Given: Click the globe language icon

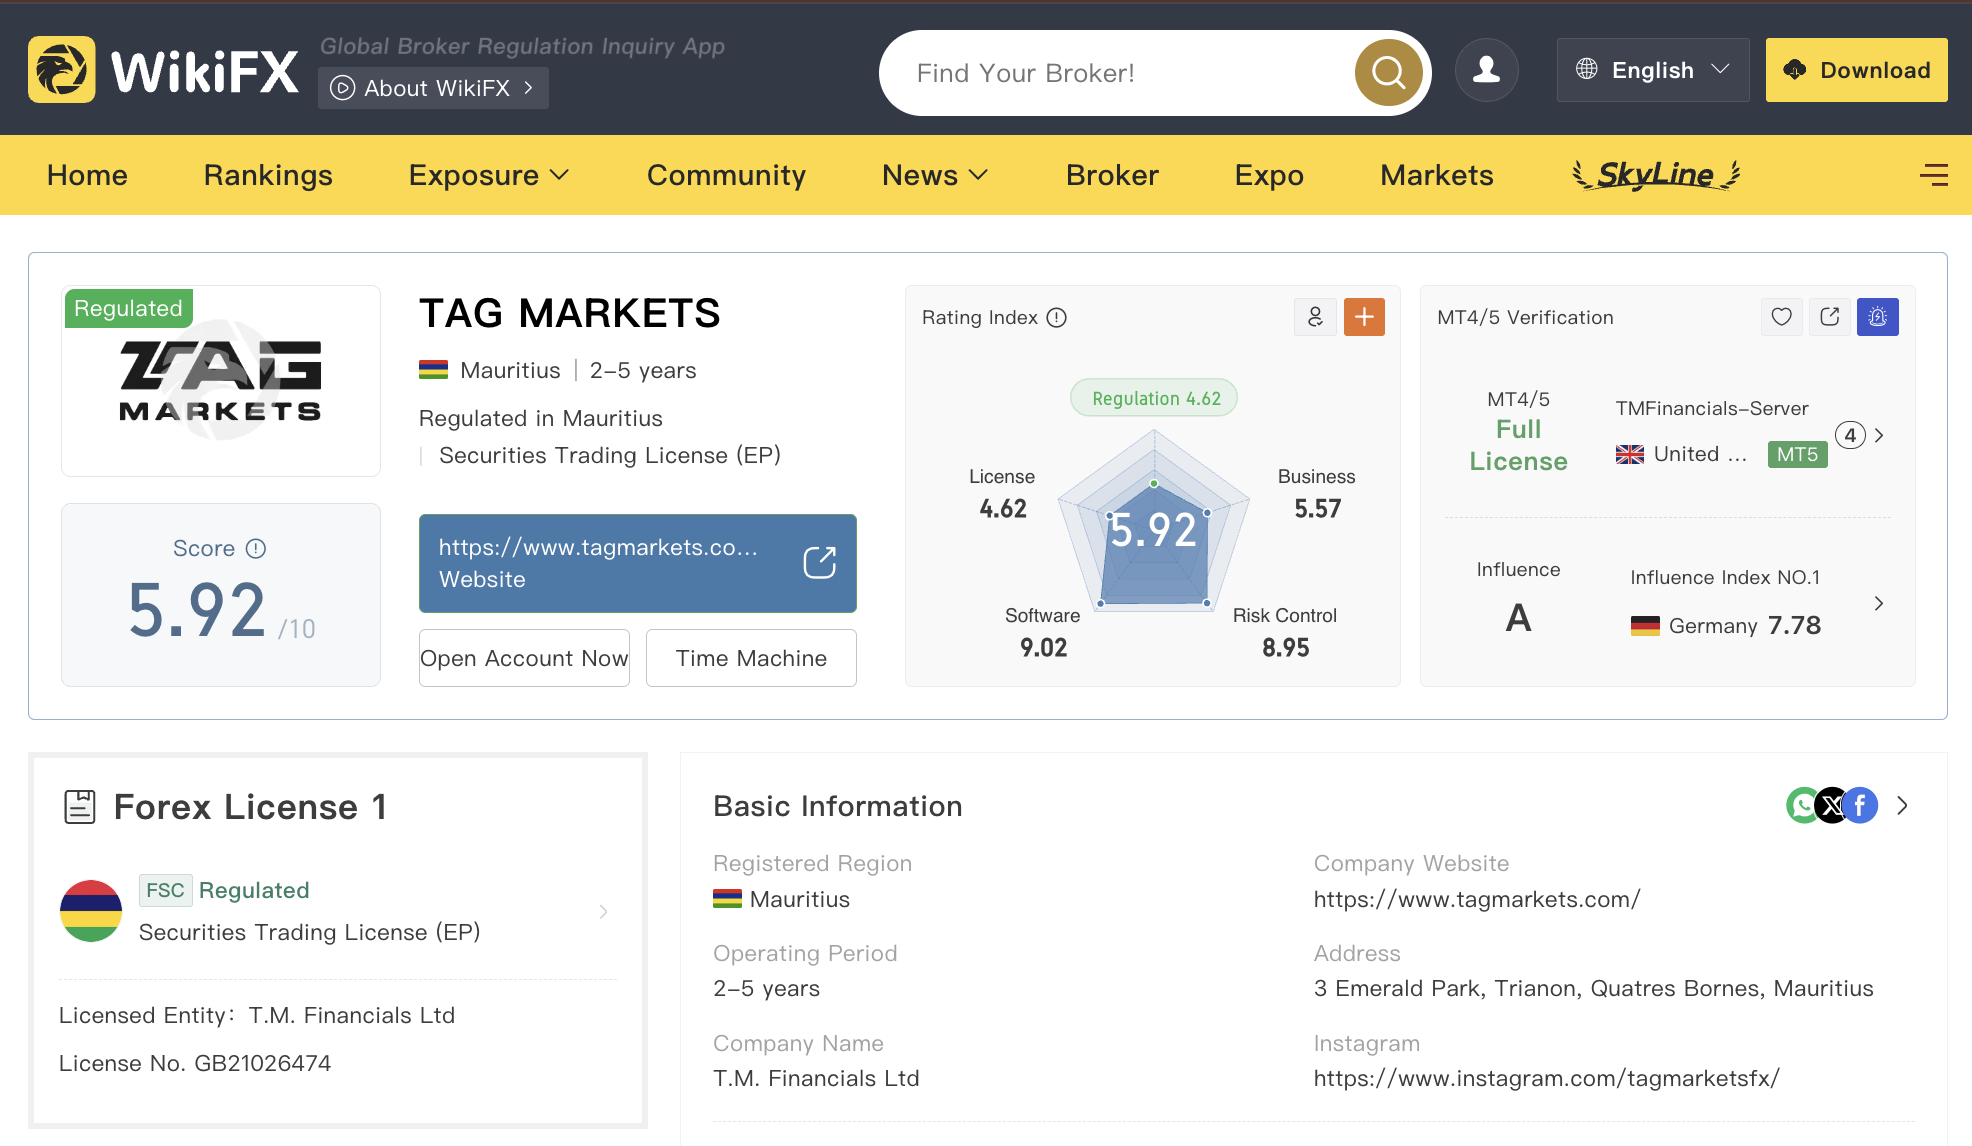Looking at the screenshot, I should [x=1587, y=69].
